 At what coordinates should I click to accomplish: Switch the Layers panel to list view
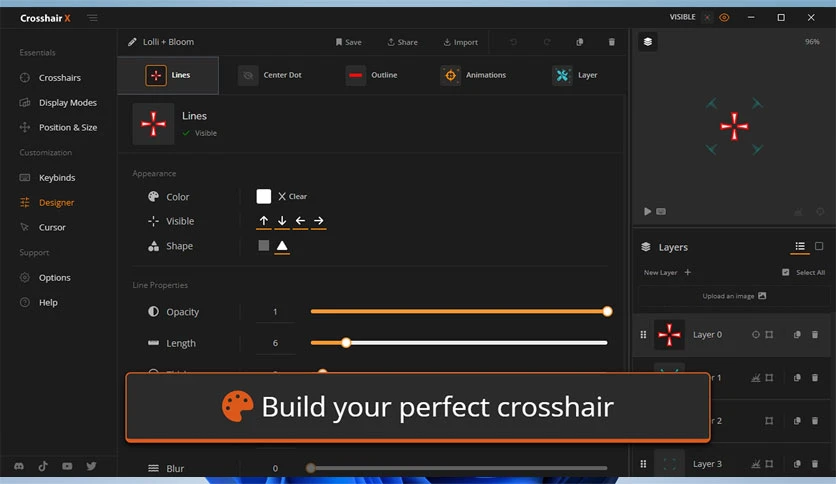[800, 246]
